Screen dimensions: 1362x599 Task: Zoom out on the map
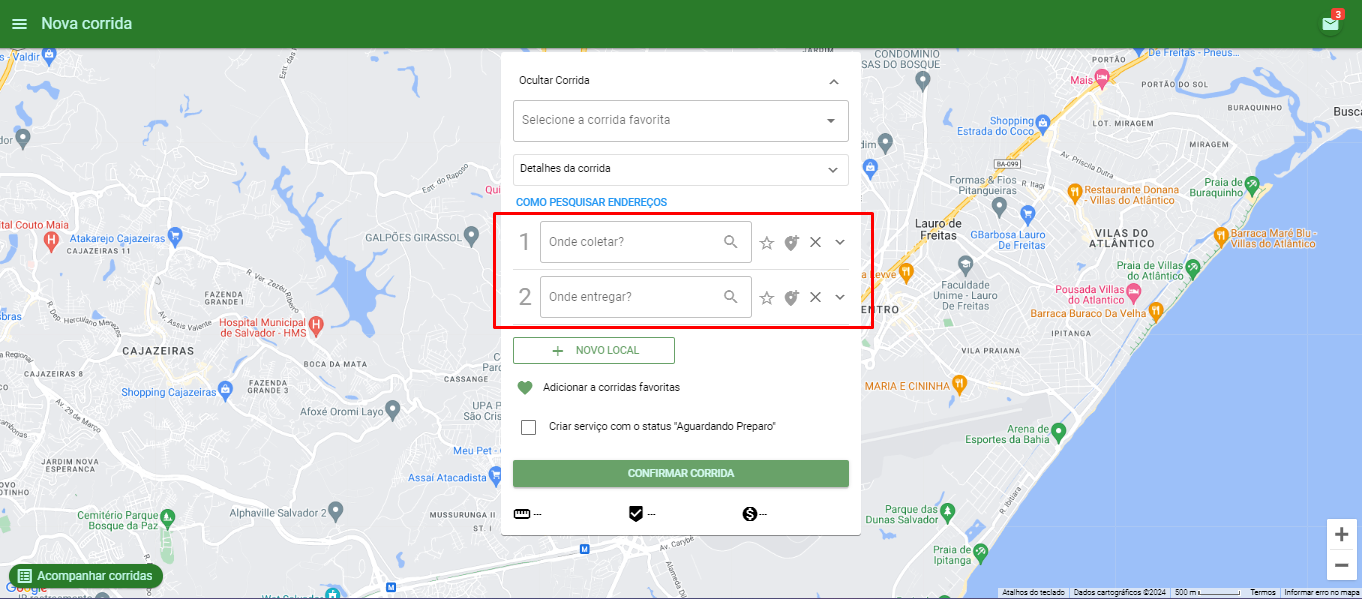[1341, 565]
